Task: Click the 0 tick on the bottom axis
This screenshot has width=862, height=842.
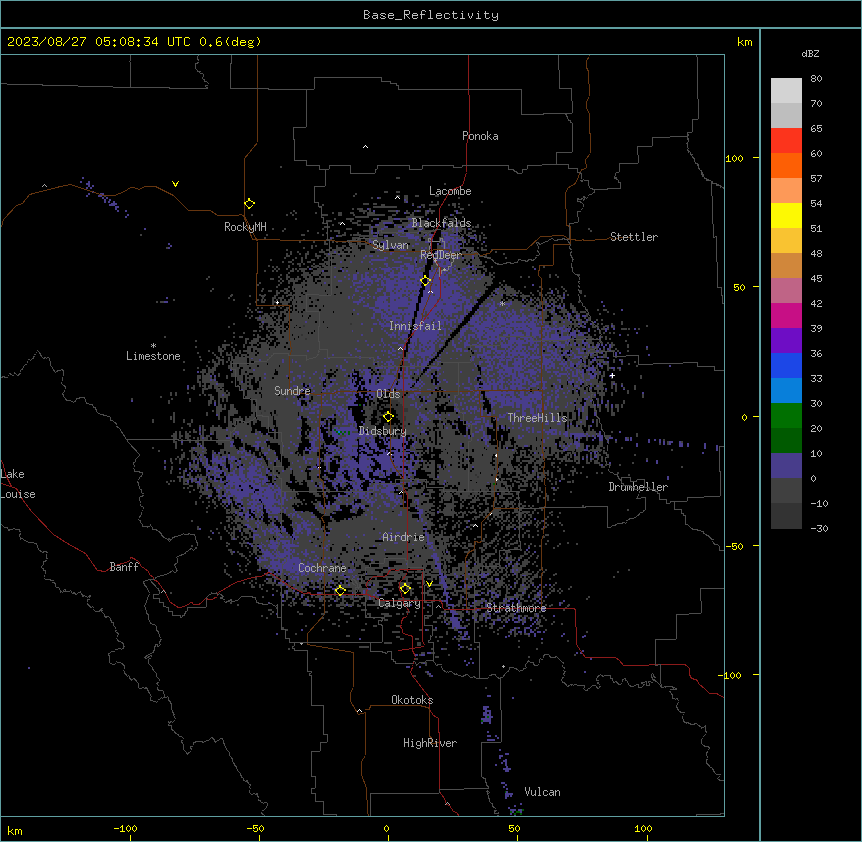Action: (x=386, y=829)
